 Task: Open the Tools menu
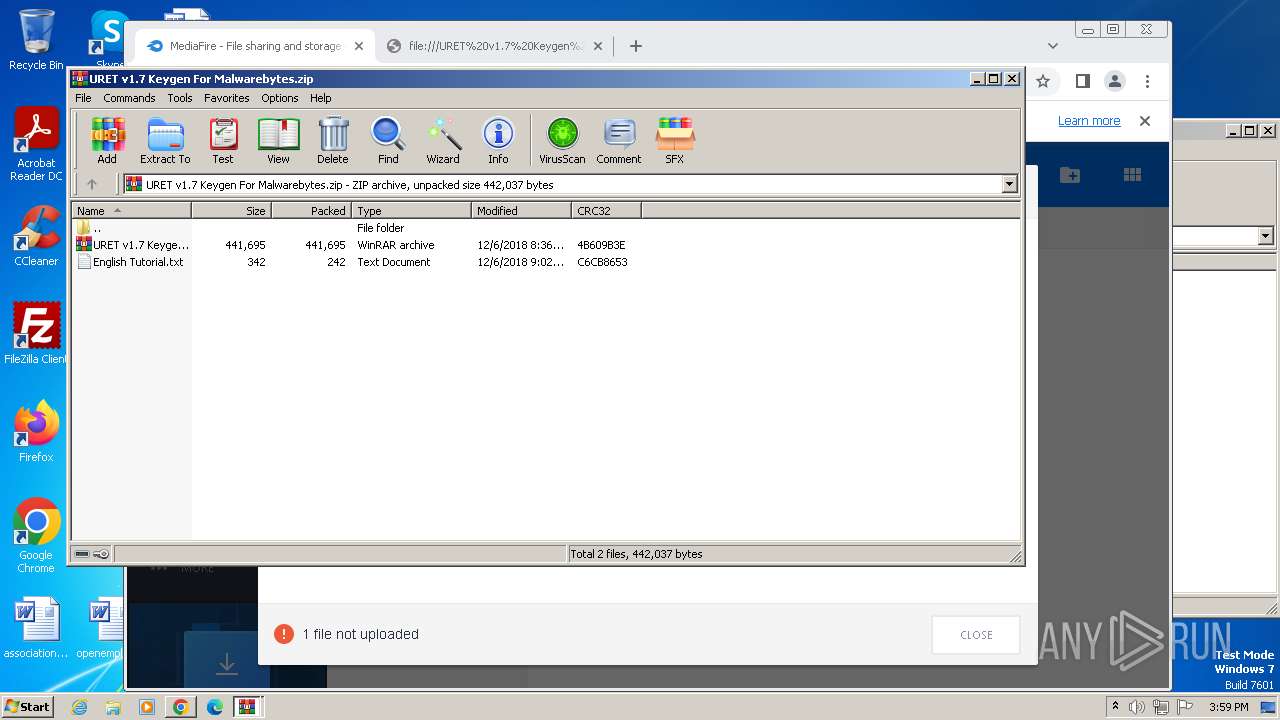[x=180, y=98]
